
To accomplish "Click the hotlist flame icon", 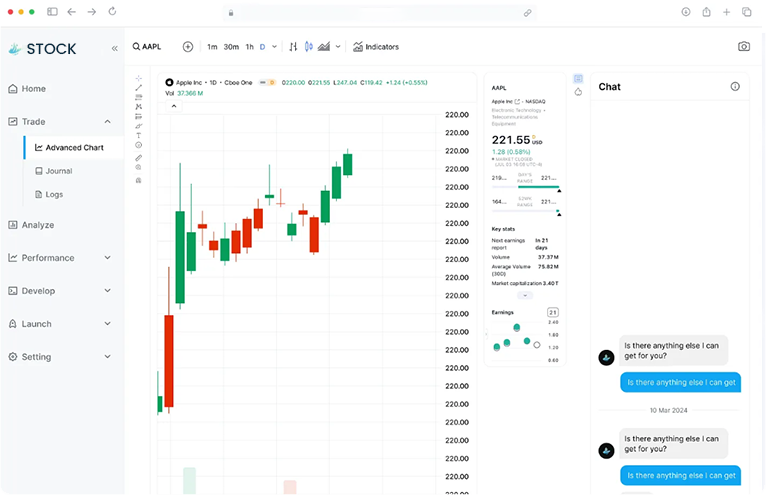I will click(578, 92).
